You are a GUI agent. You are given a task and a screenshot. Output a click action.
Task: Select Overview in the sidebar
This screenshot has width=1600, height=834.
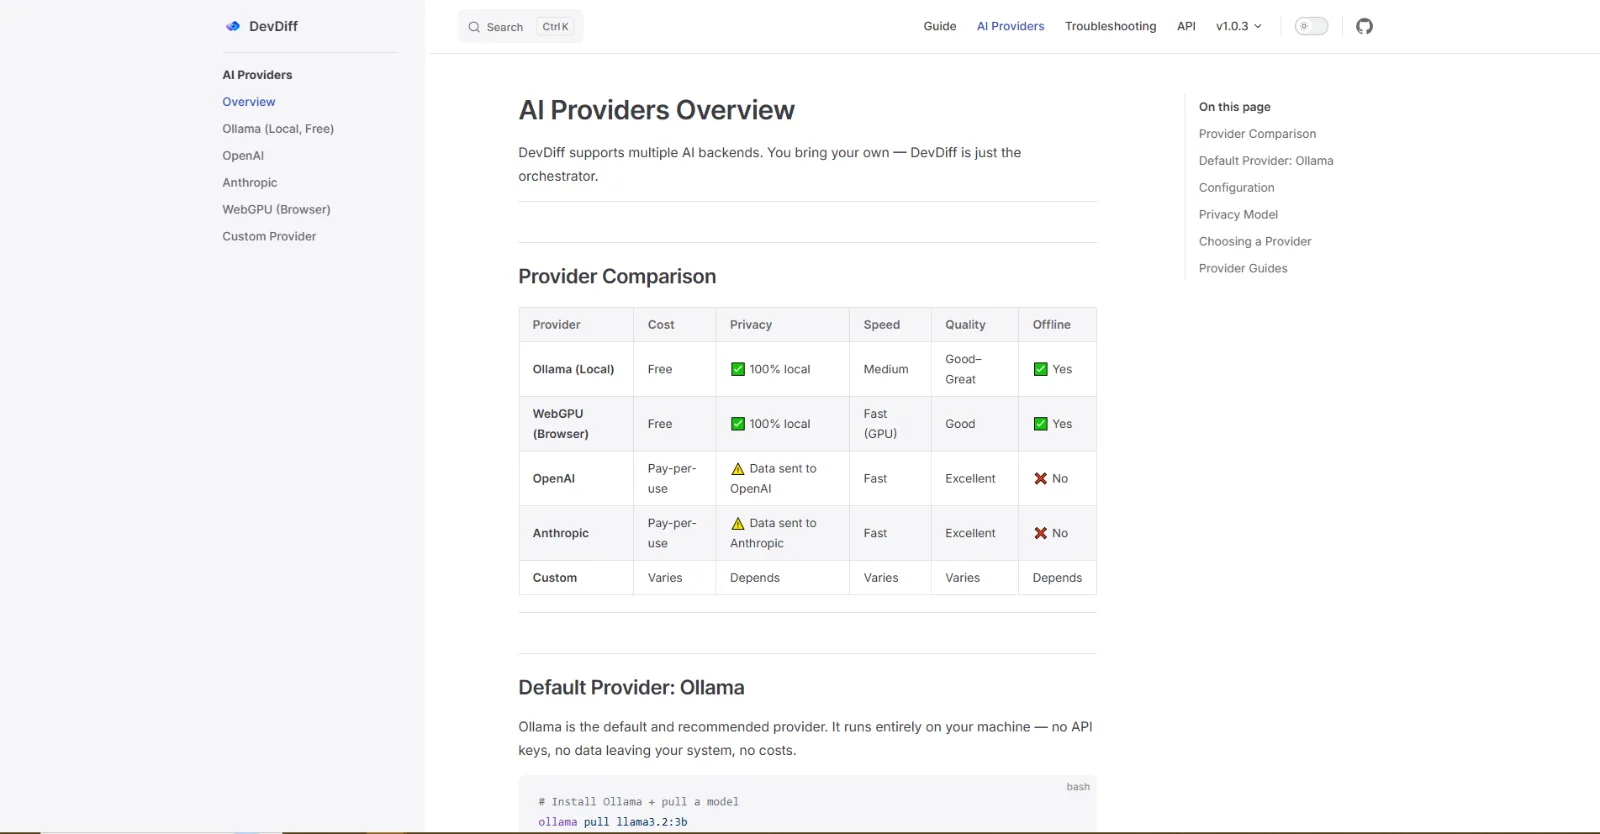pos(249,102)
